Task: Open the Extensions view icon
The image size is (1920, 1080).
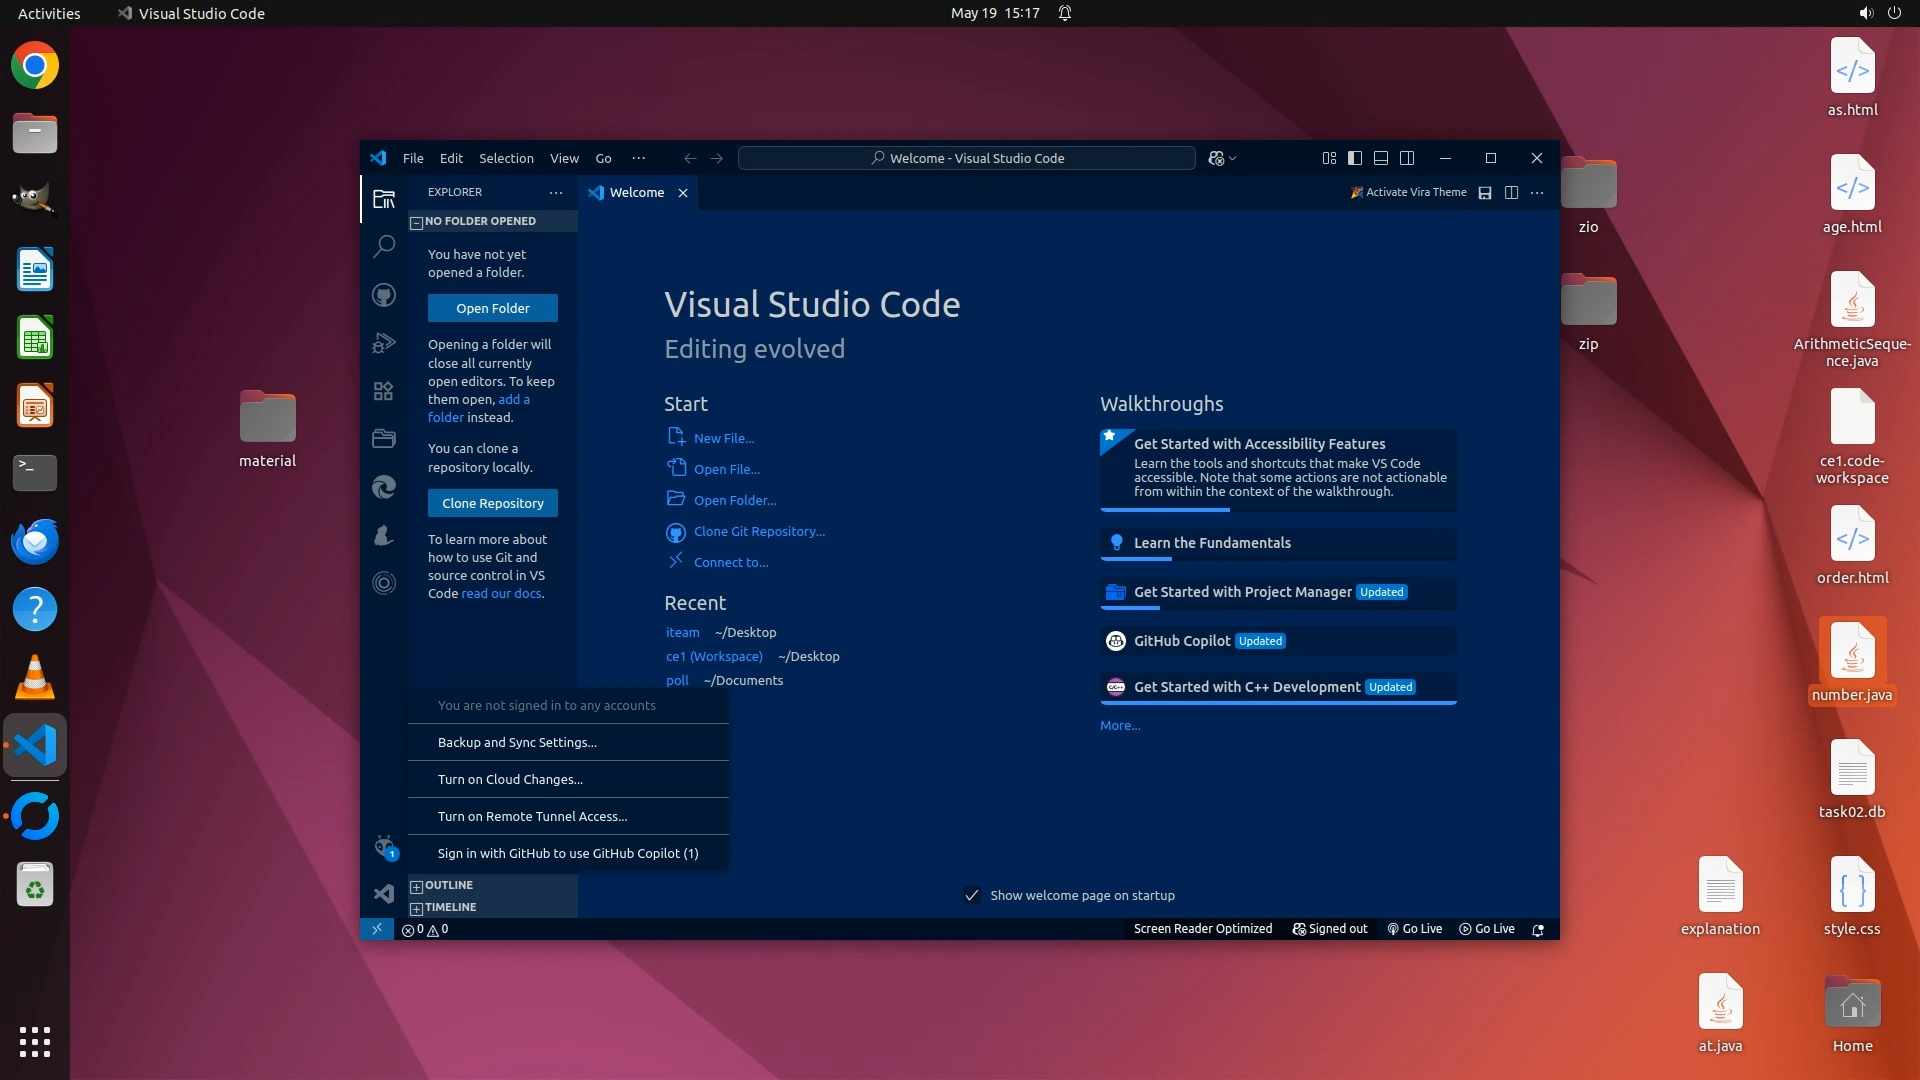Action: tap(384, 391)
